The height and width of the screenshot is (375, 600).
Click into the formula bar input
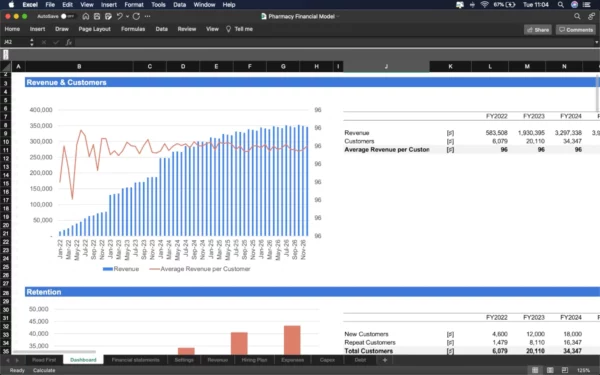pyautogui.click(x=334, y=42)
